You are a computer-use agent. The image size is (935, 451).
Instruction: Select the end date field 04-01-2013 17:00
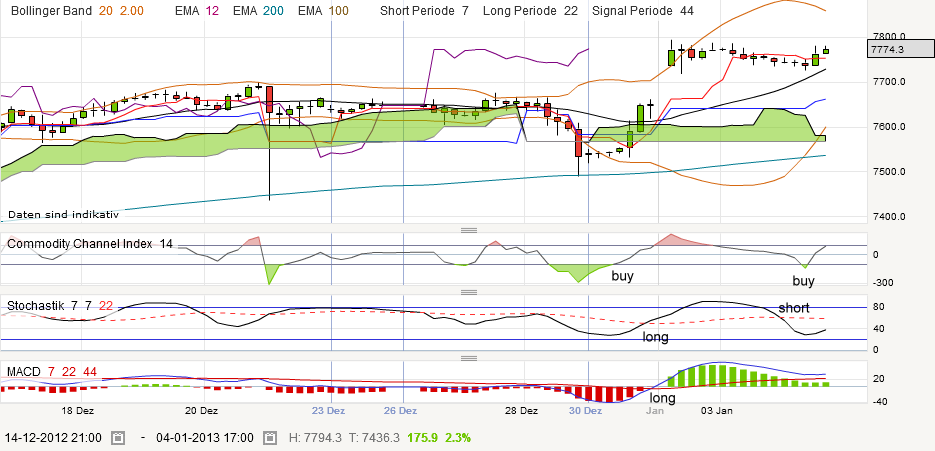tap(205, 437)
